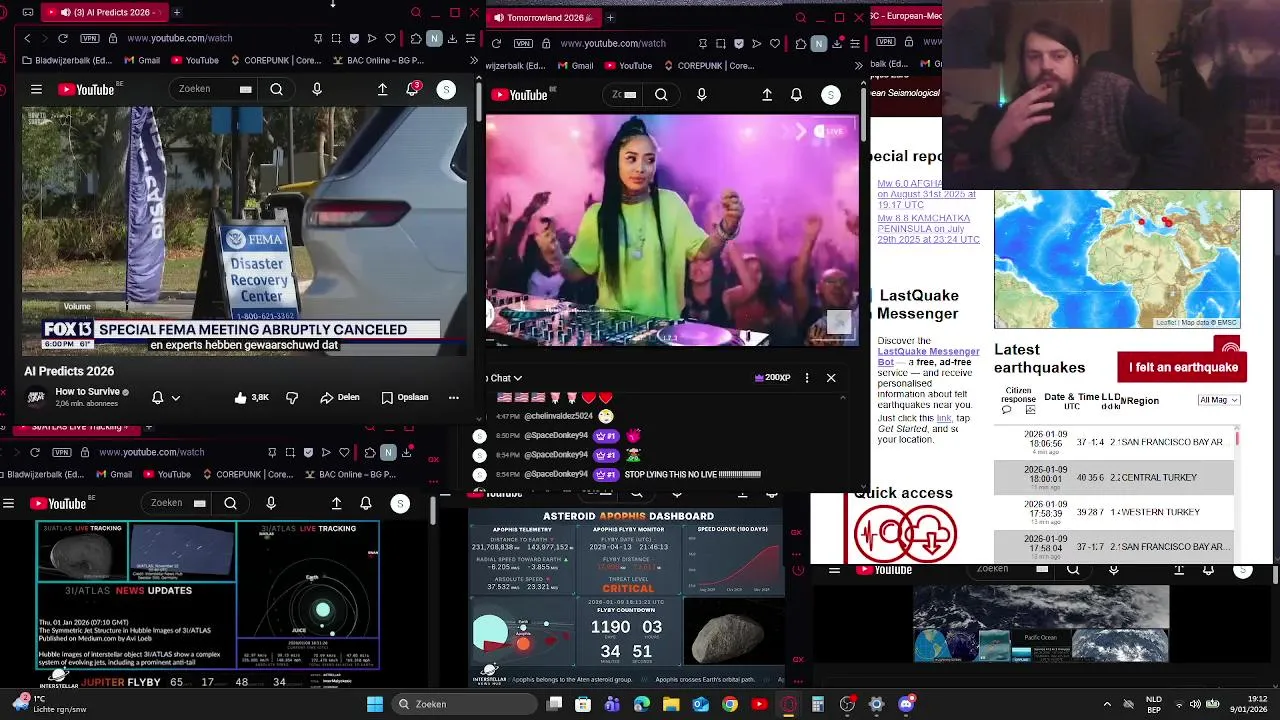
Task: Open YouTube guide menu in 3I/ATLAS window
Action: click(8, 503)
